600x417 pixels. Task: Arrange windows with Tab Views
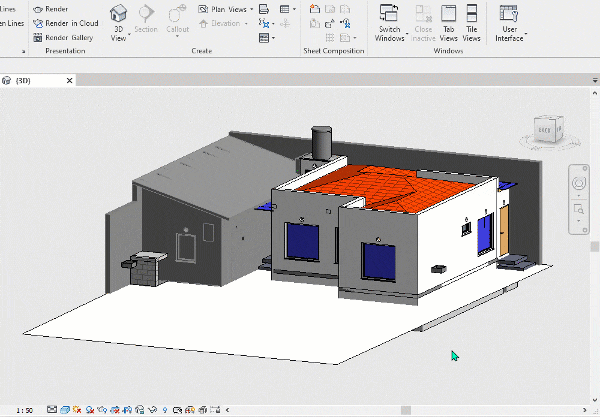(x=448, y=22)
